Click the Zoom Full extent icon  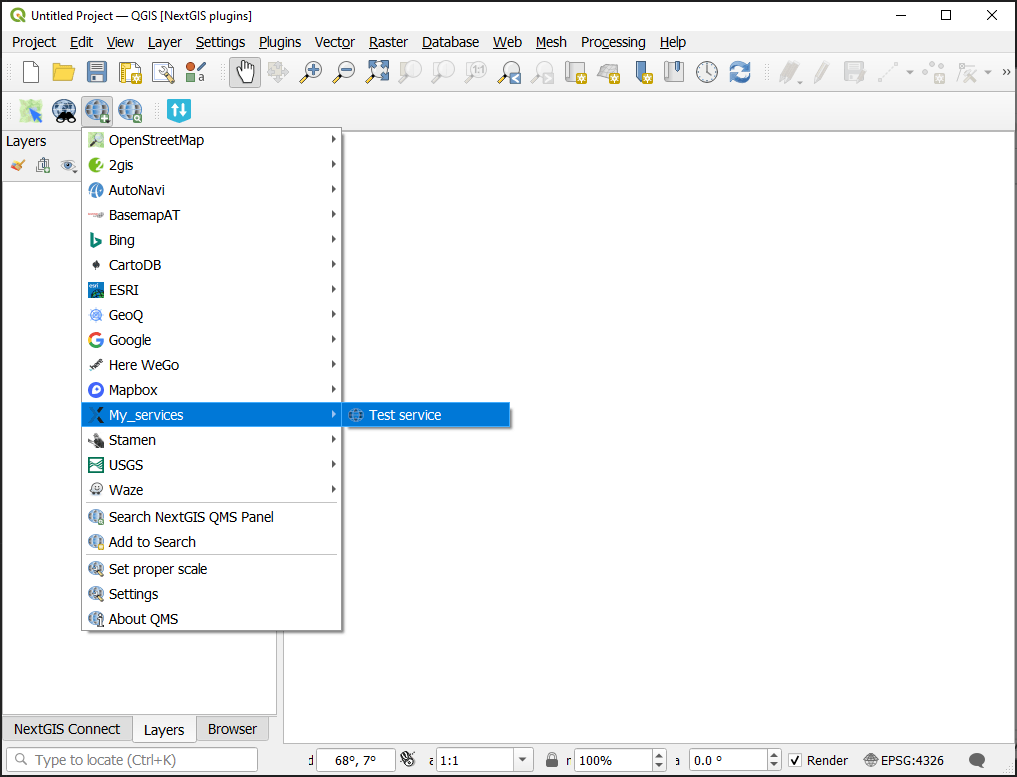[377, 72]
